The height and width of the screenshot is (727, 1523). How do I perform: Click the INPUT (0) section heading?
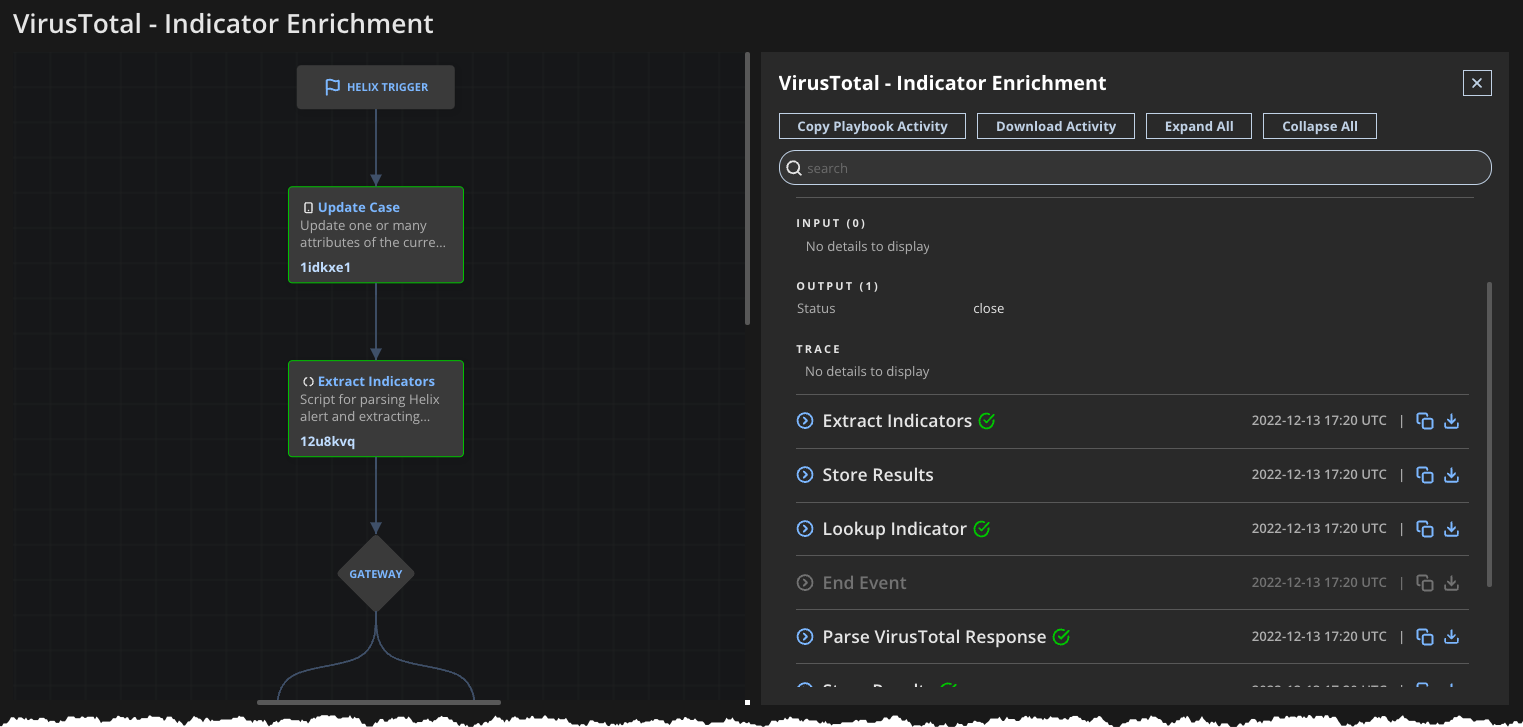[x=831, y=223]
